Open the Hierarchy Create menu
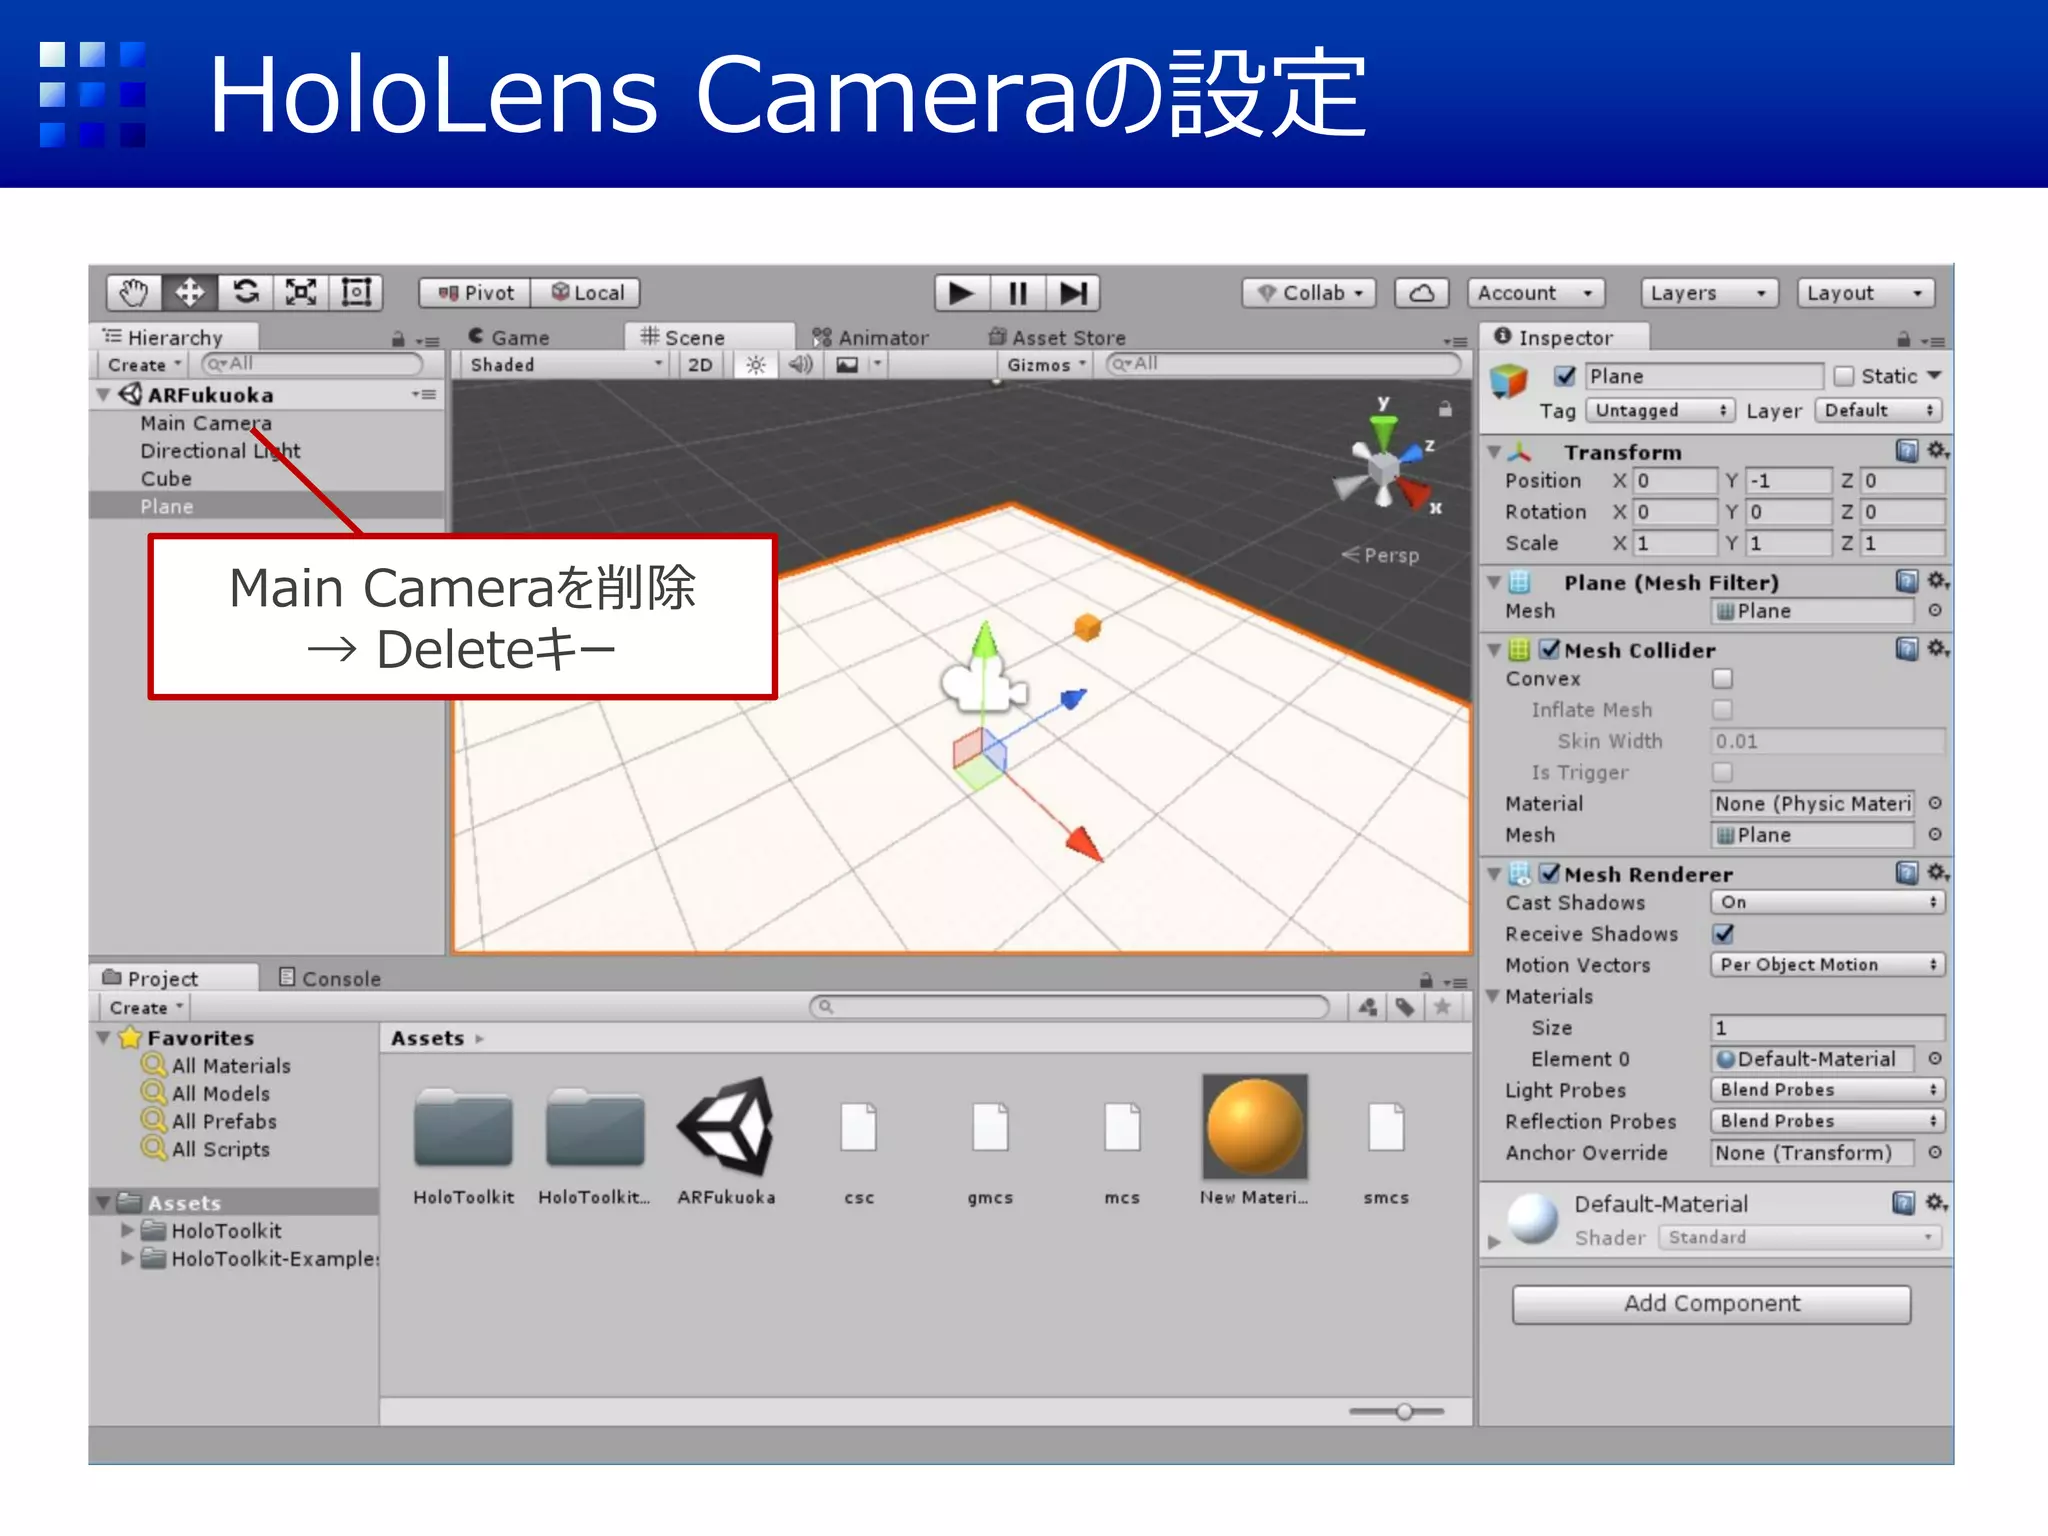Viewport: 2048px width, 1536px height. click(x=146, y=365)
